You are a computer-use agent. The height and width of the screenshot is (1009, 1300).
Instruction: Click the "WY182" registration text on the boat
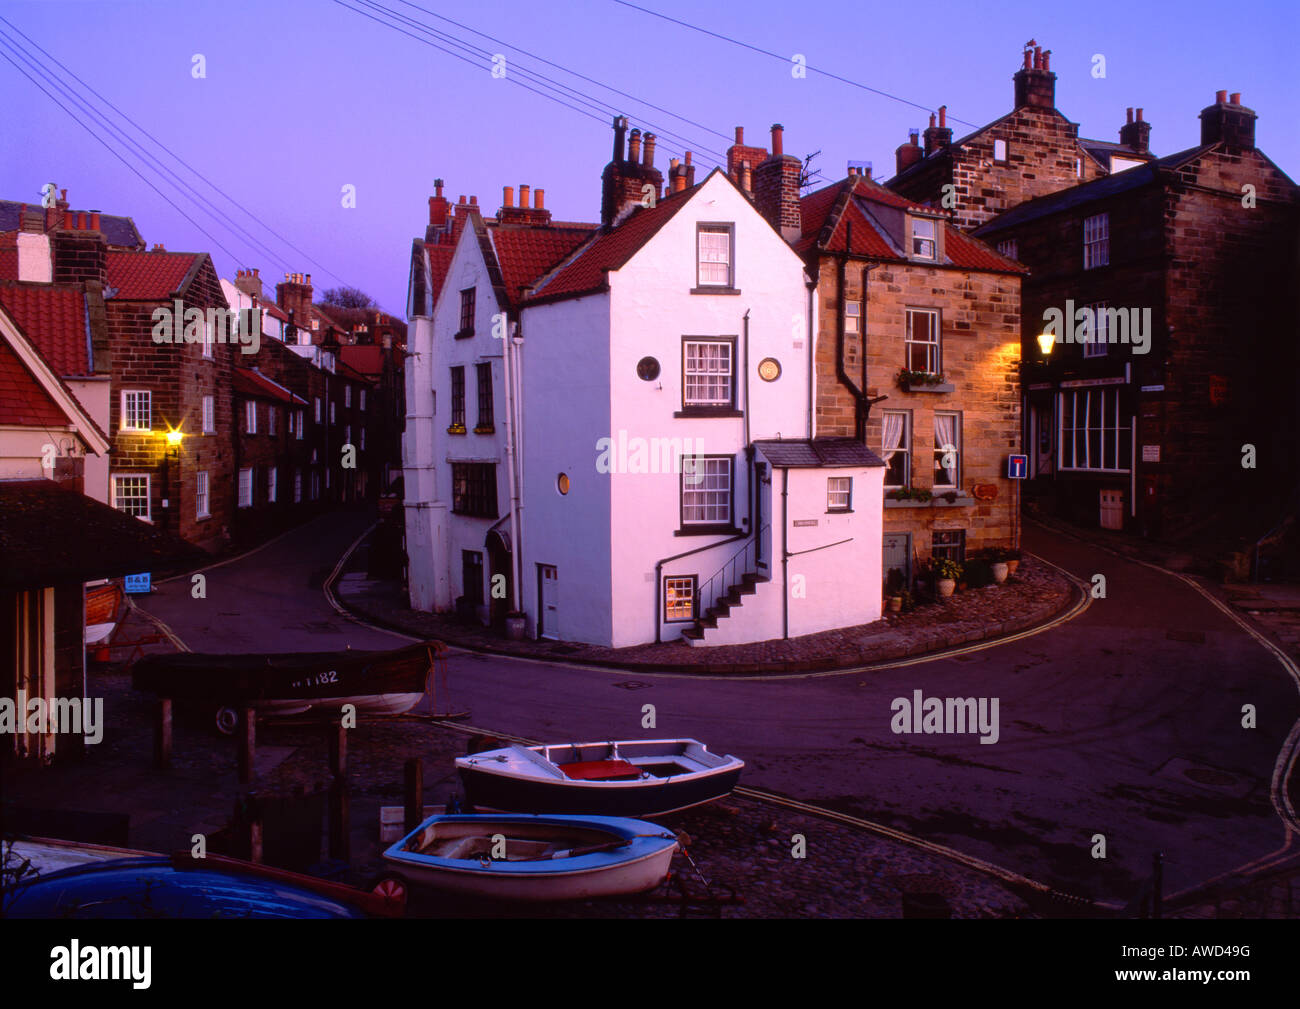[x=314, y=678]
